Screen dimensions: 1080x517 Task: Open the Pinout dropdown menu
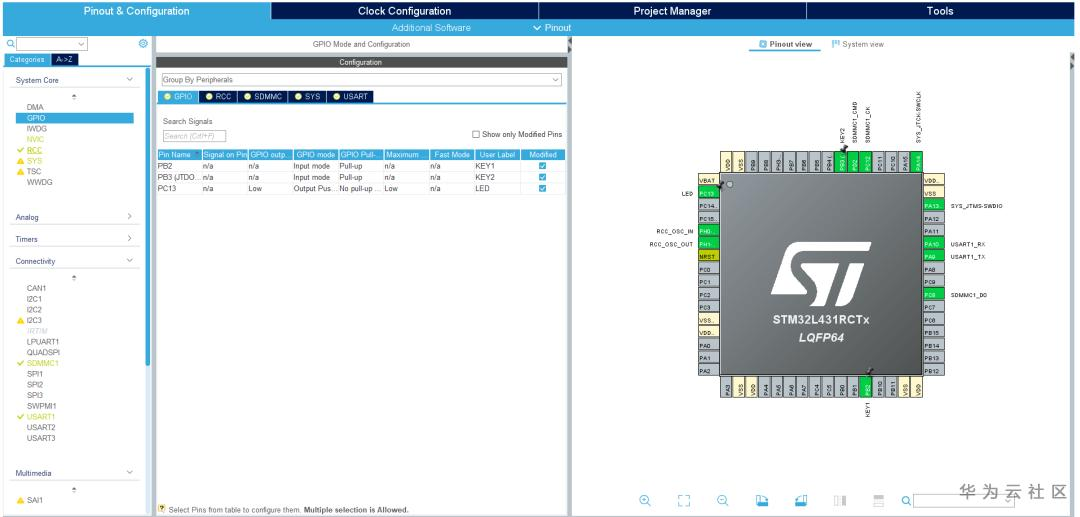pos(552,28)
